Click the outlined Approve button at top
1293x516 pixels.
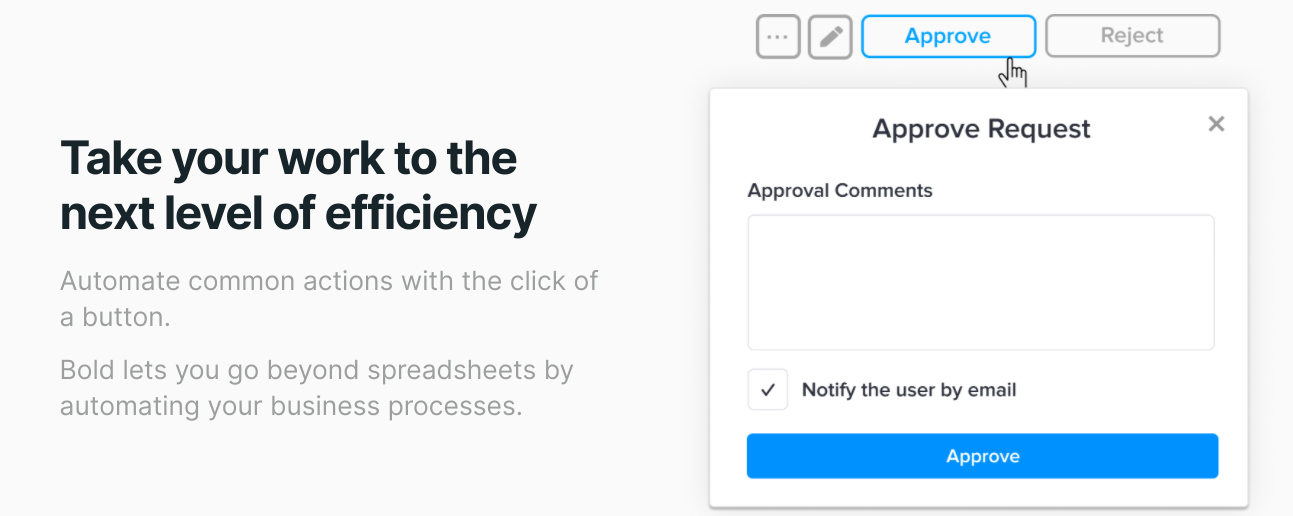[948, 36]
